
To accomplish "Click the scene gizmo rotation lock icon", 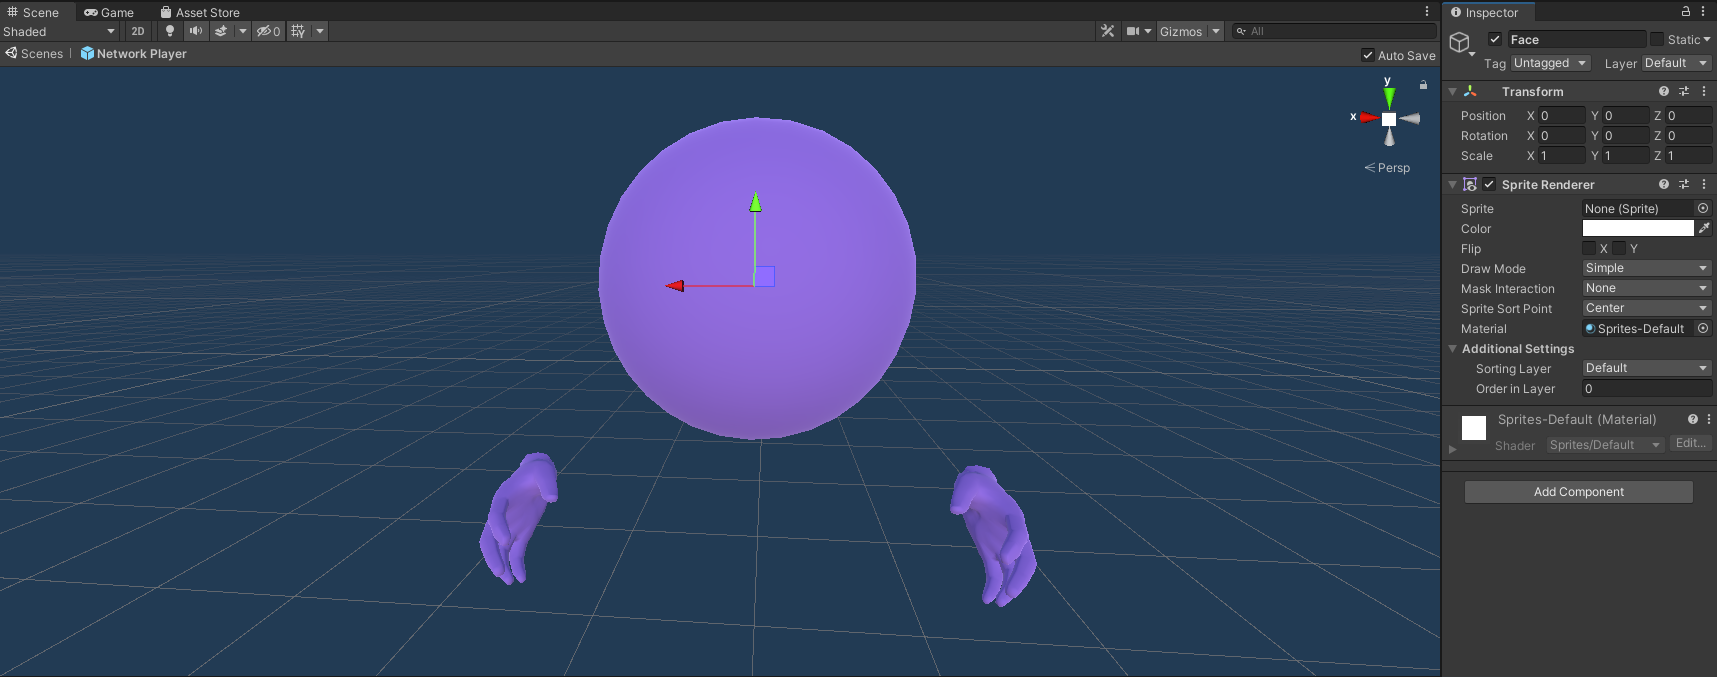I will pos(1423,85).
